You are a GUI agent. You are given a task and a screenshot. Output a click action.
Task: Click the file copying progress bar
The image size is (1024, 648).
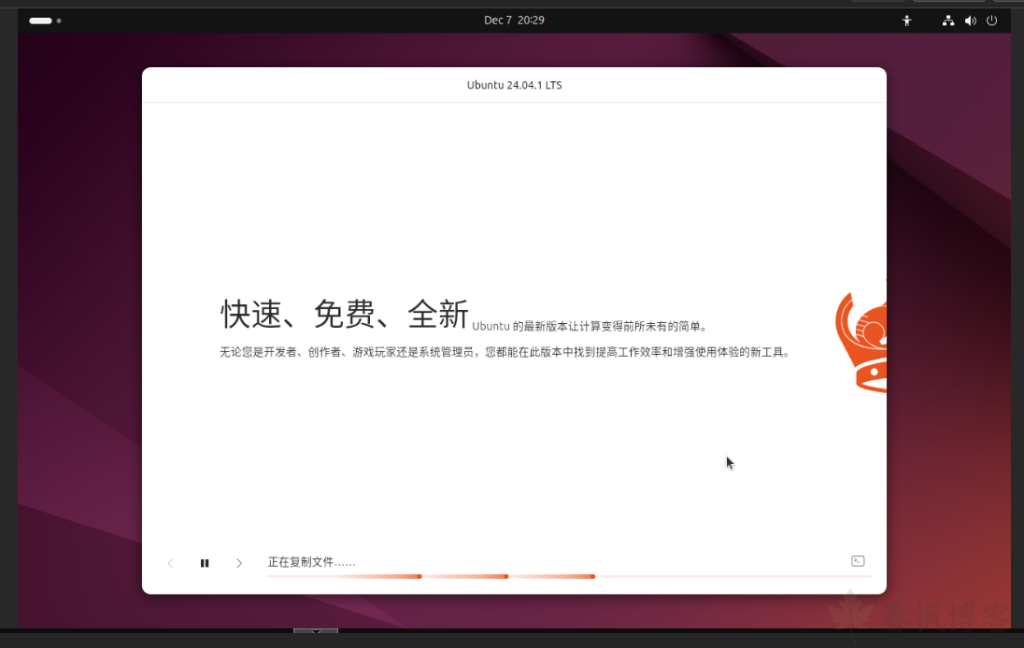coord(569,577)
